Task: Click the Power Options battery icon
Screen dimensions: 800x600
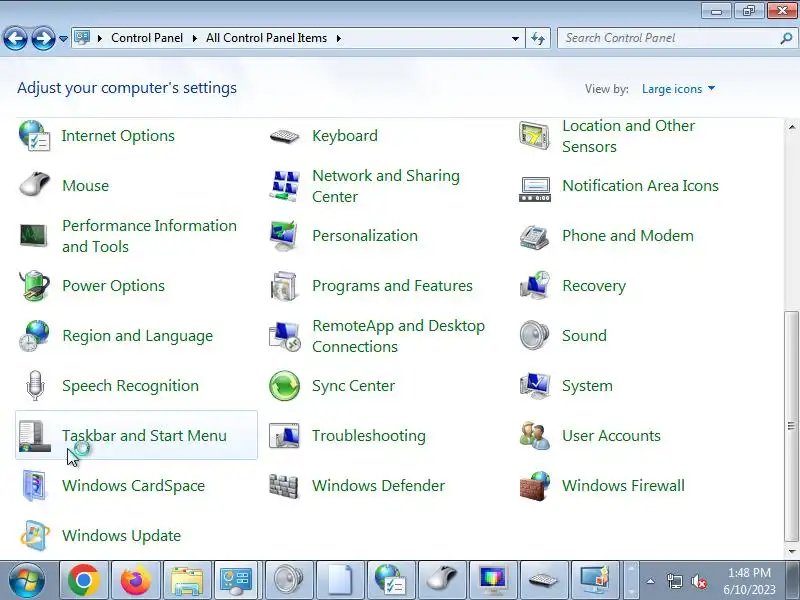Action: pyautogui.click(x=34, y=286)
